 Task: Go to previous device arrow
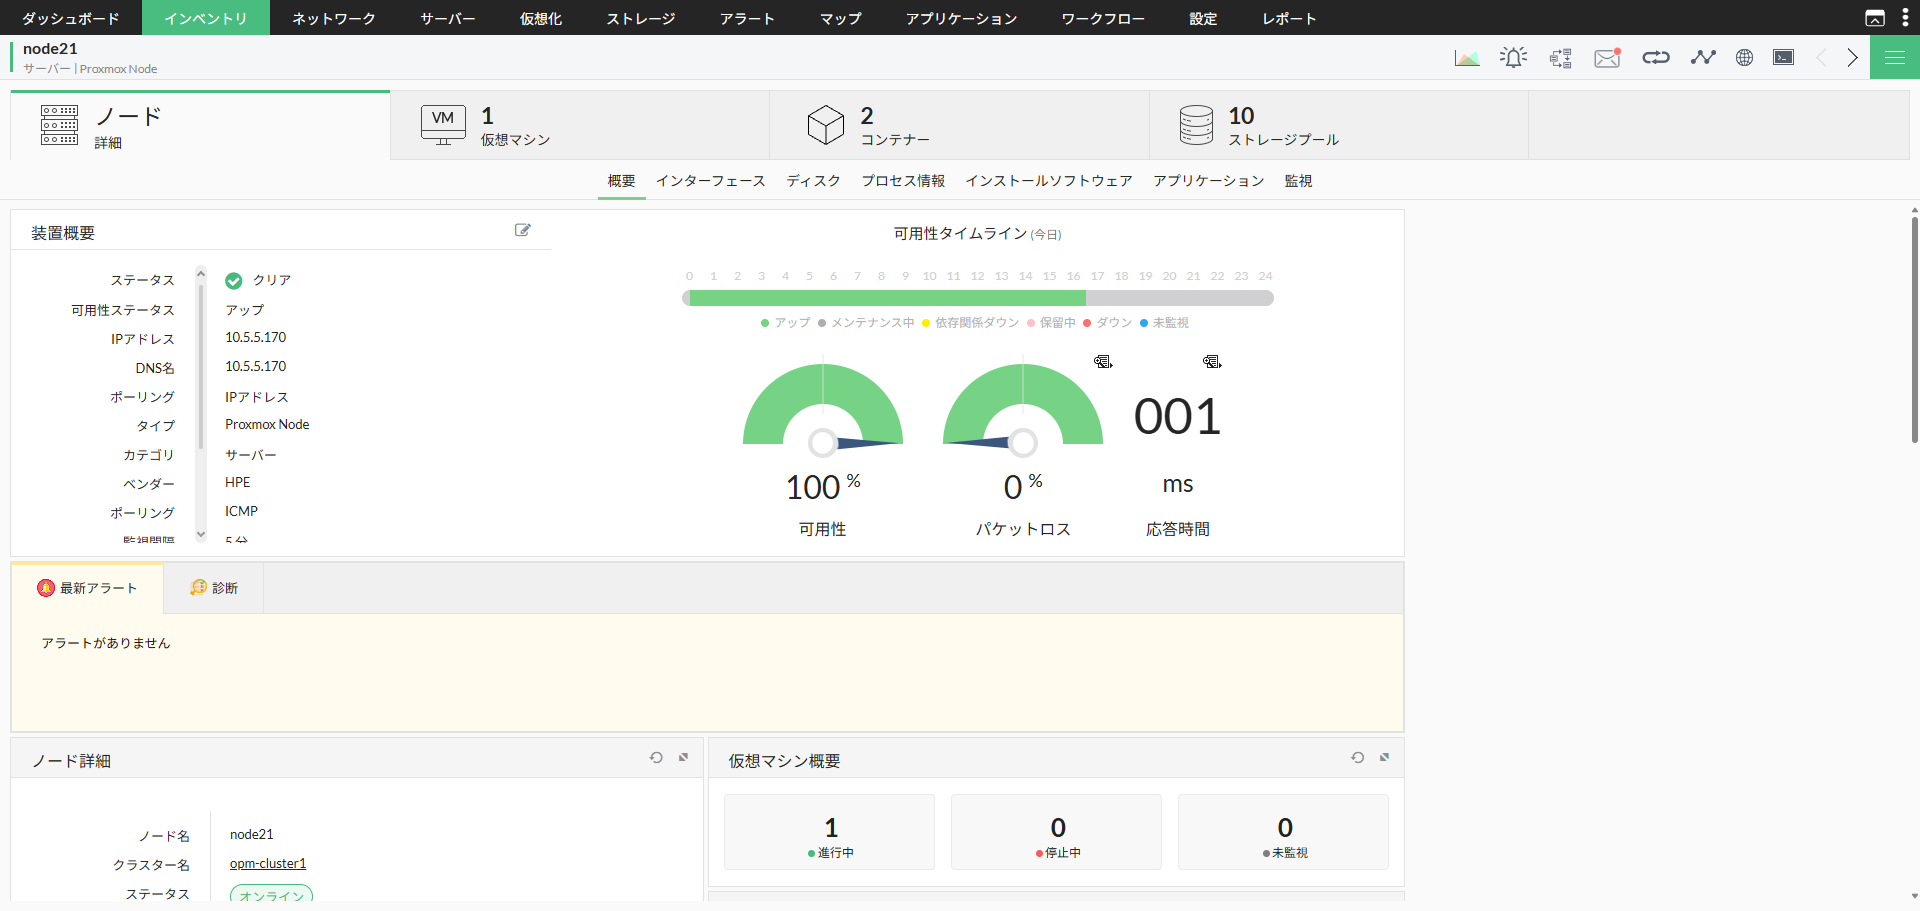coord(1821,57)
